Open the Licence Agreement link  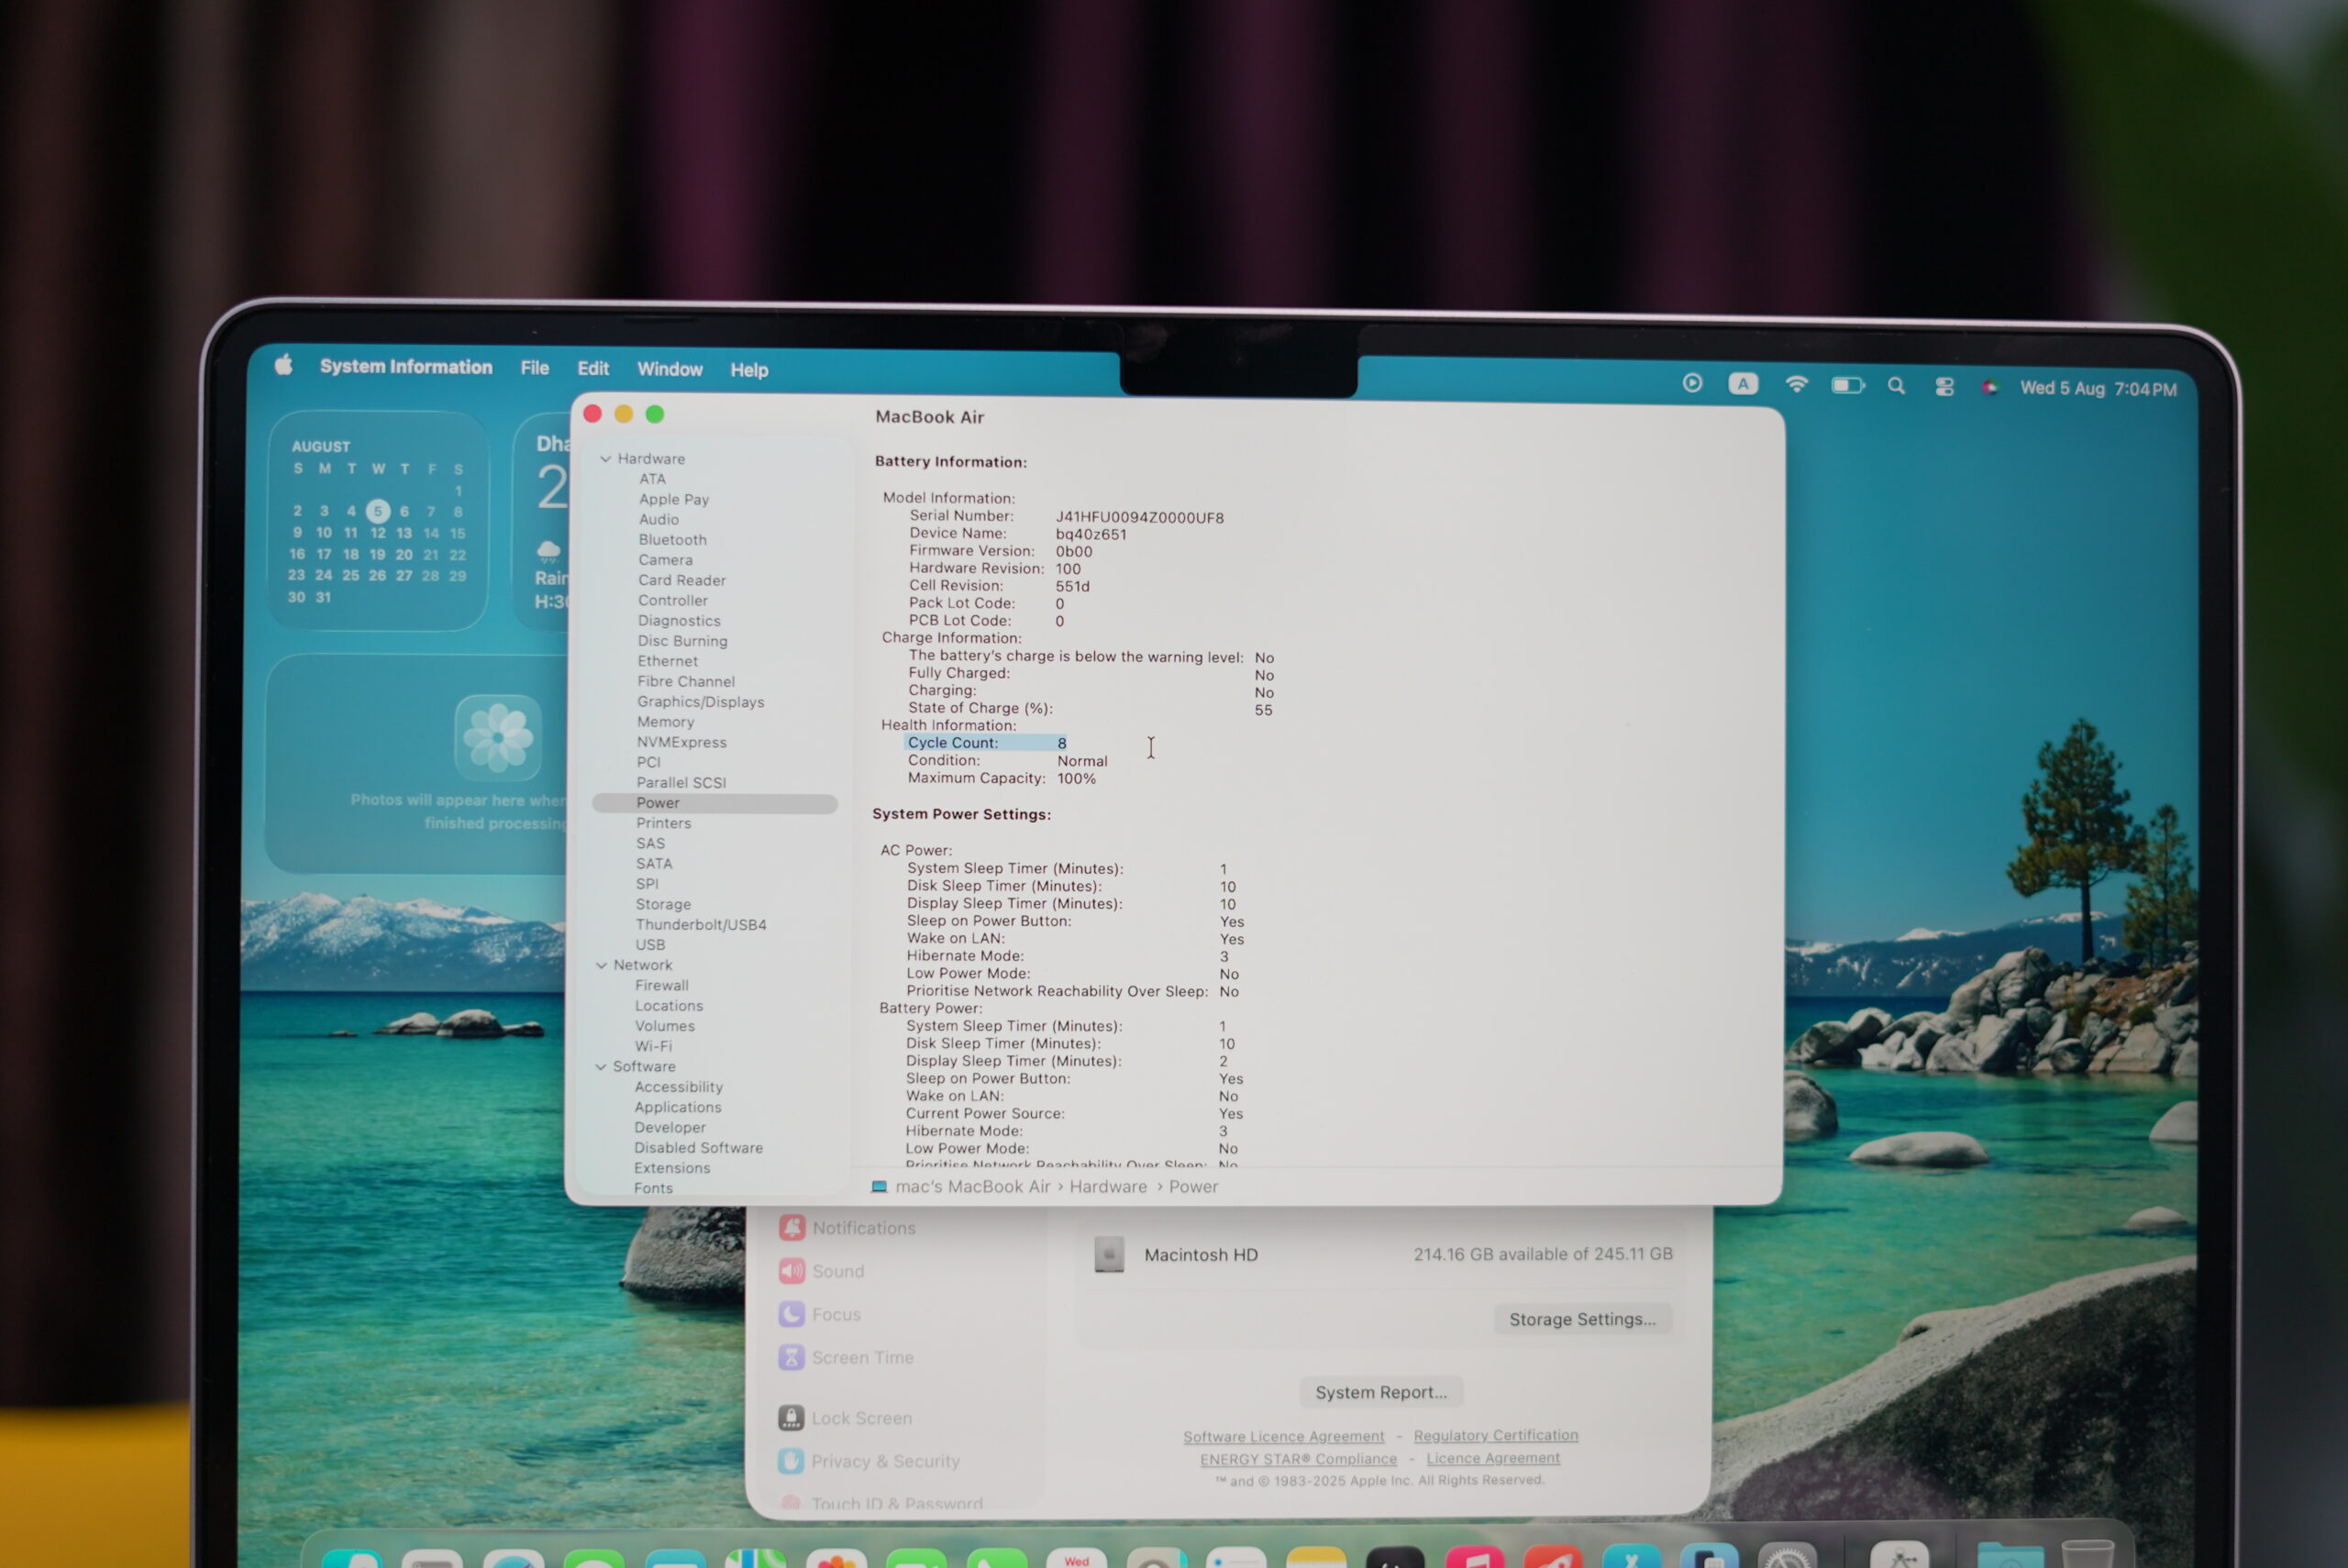tap(1493, 1458)
